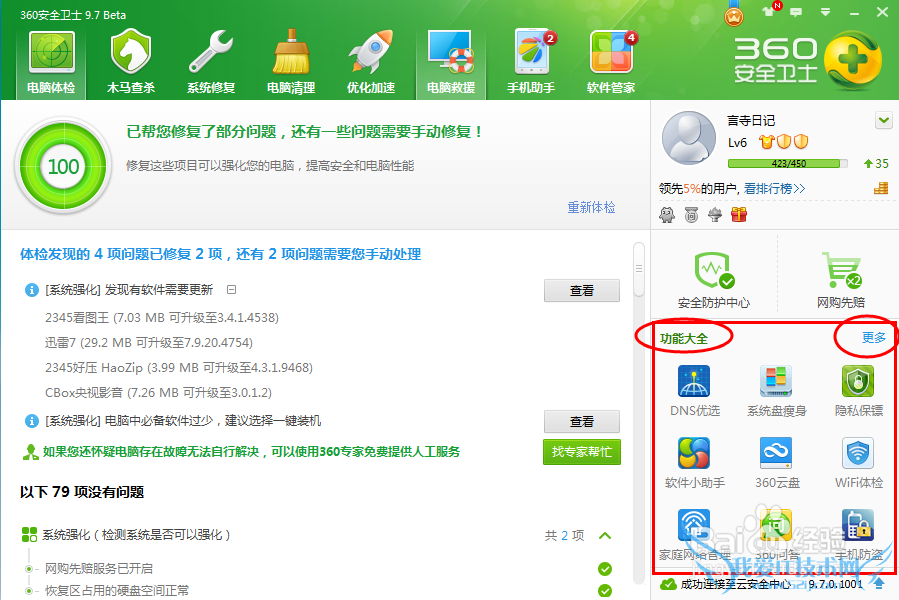Launch DNS优选 tool
Viewport: 899px width, 600px height.
694,391
